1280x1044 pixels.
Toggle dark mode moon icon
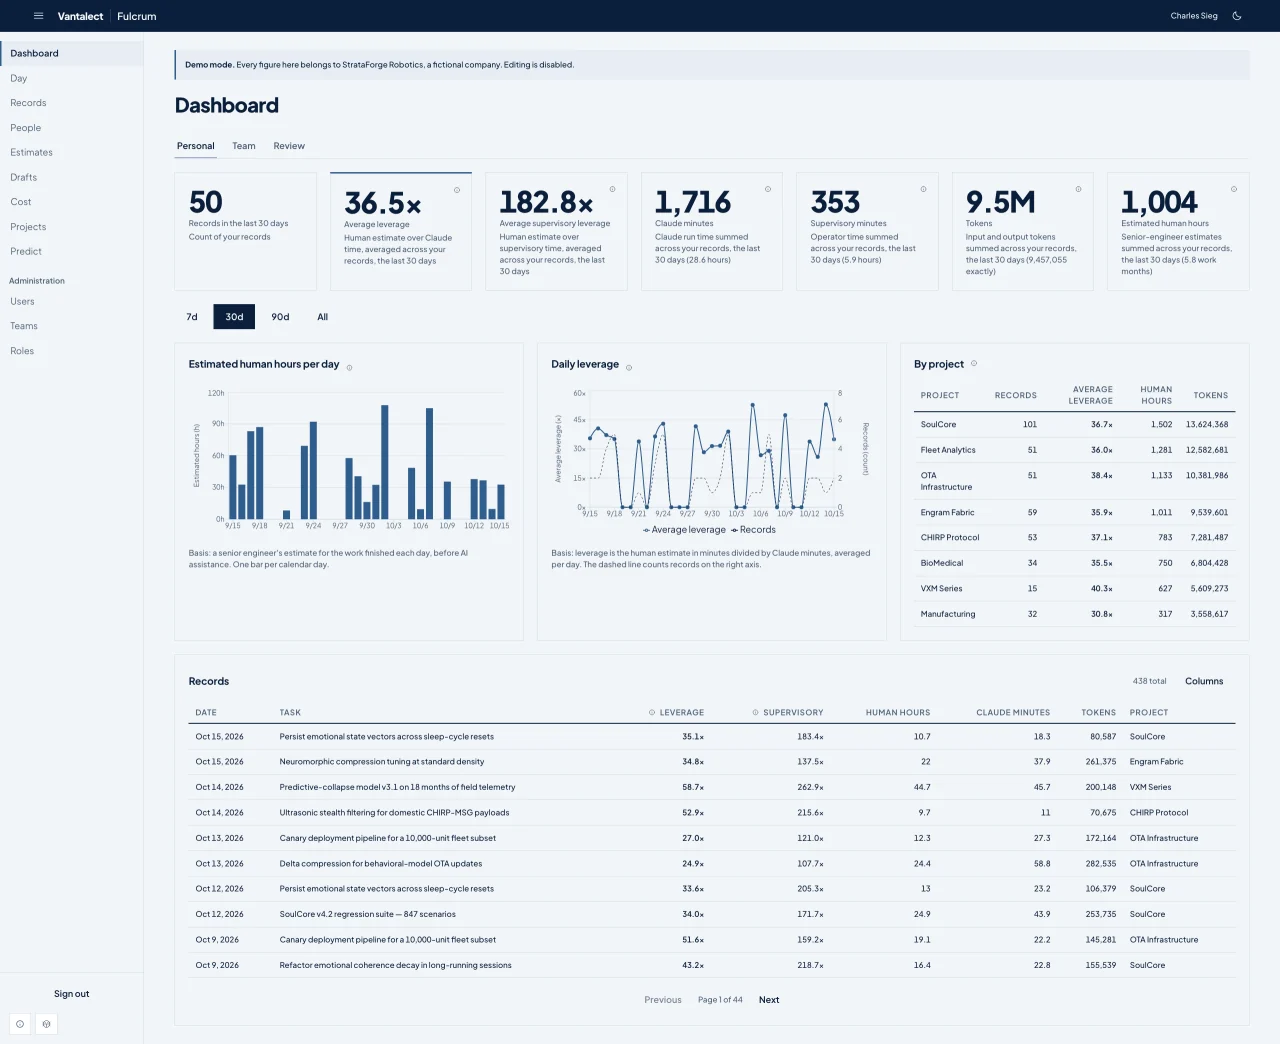(x=1237, y=16)
